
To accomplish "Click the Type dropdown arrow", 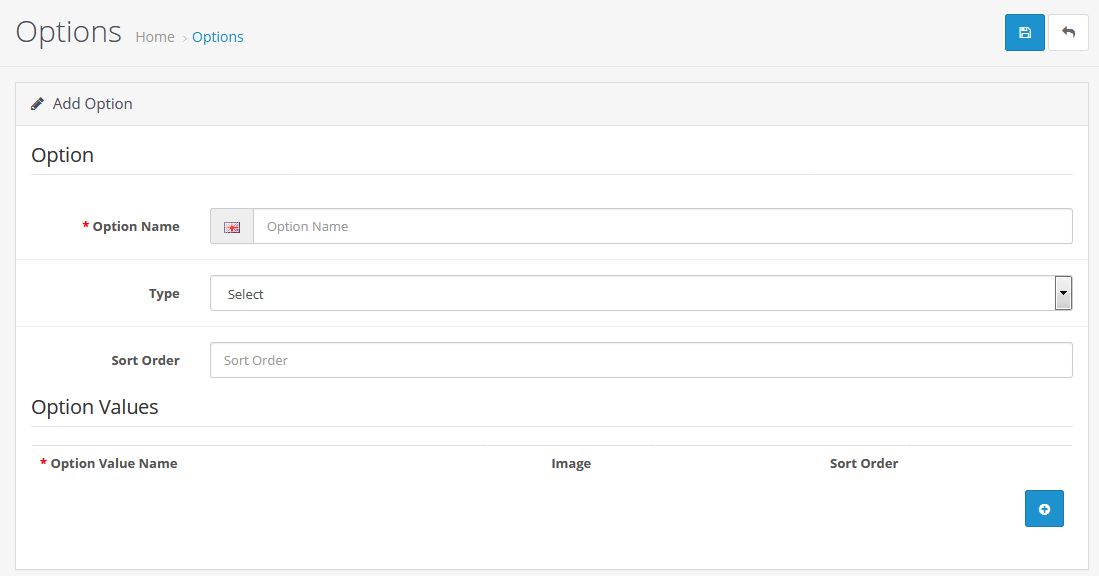I will (1063, 294).
